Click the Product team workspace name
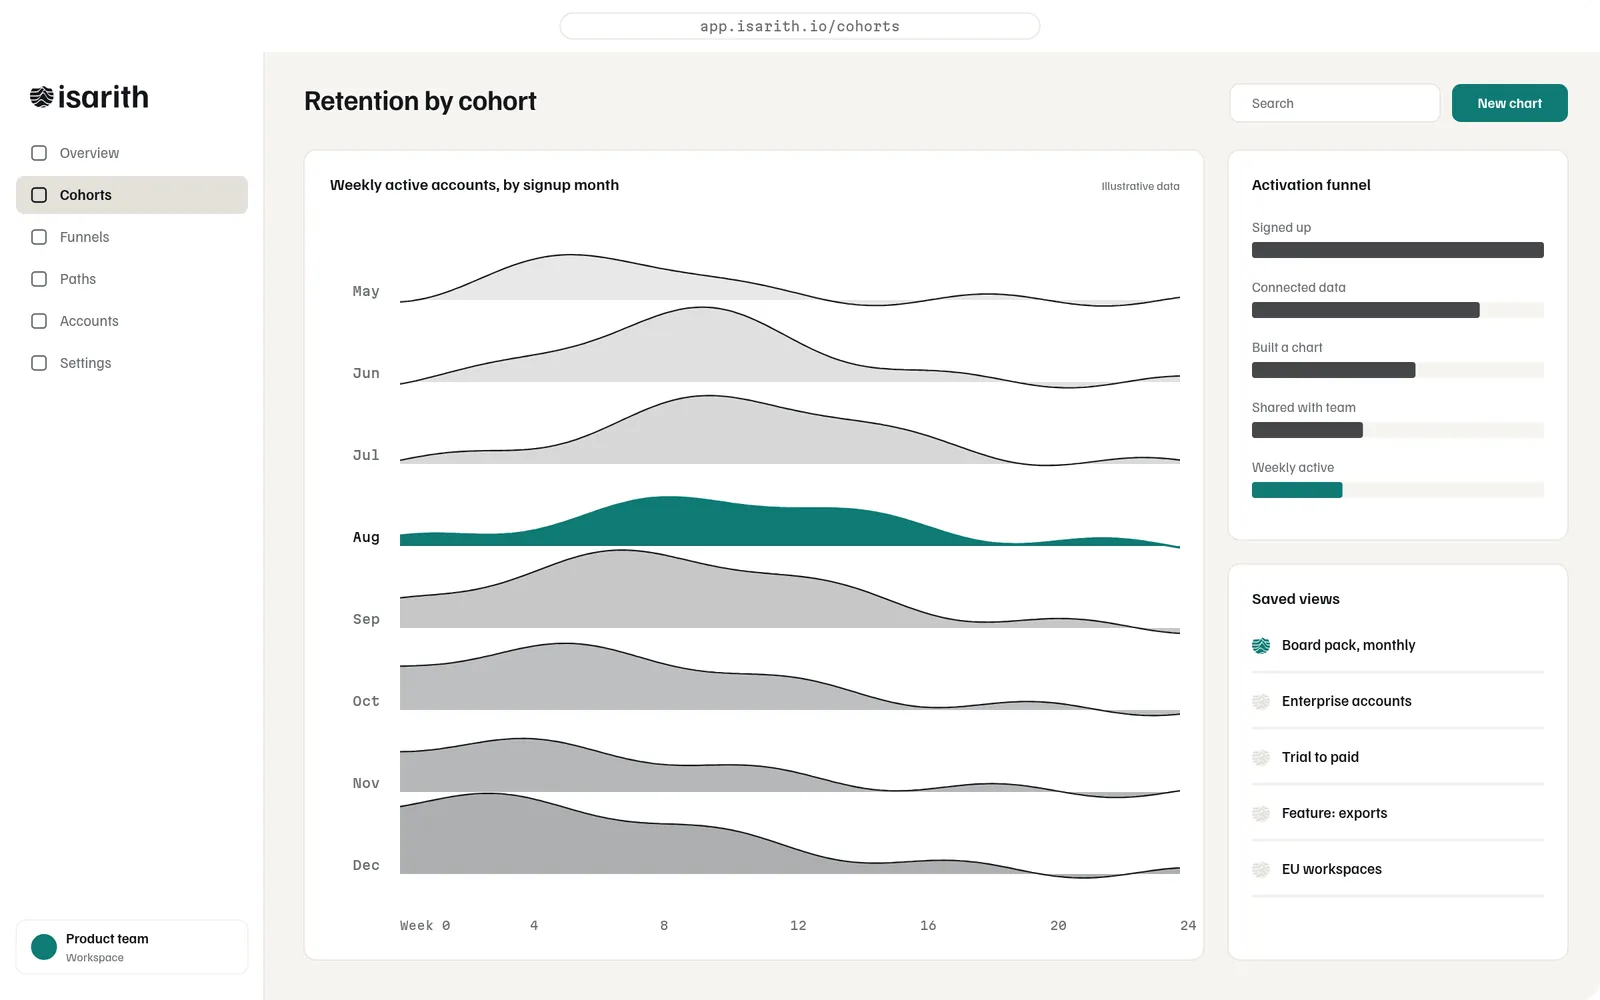The image size is (1600, 1000). pos(107,939)
